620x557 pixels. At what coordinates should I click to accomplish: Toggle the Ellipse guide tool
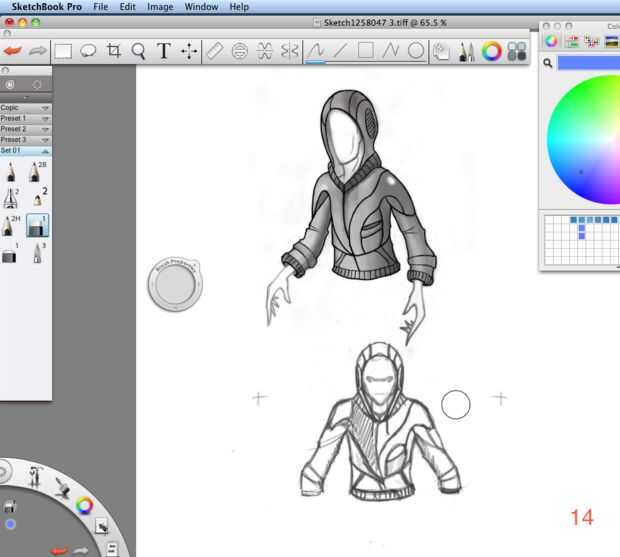pos(240,50)
